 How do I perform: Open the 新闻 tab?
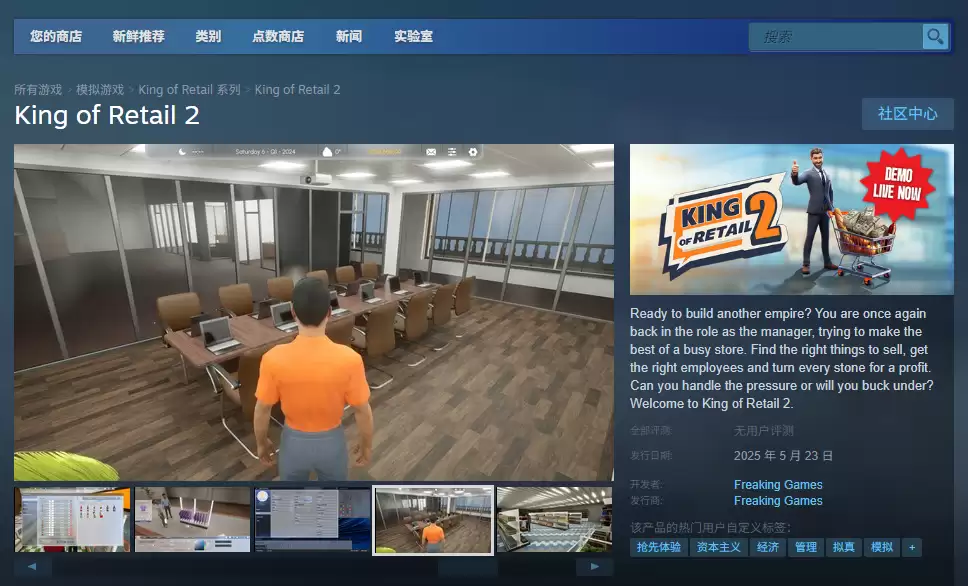coord(349,37)
